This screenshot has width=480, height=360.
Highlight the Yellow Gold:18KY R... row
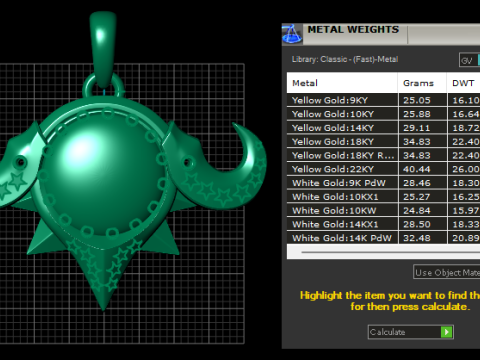tap(383, 155)
